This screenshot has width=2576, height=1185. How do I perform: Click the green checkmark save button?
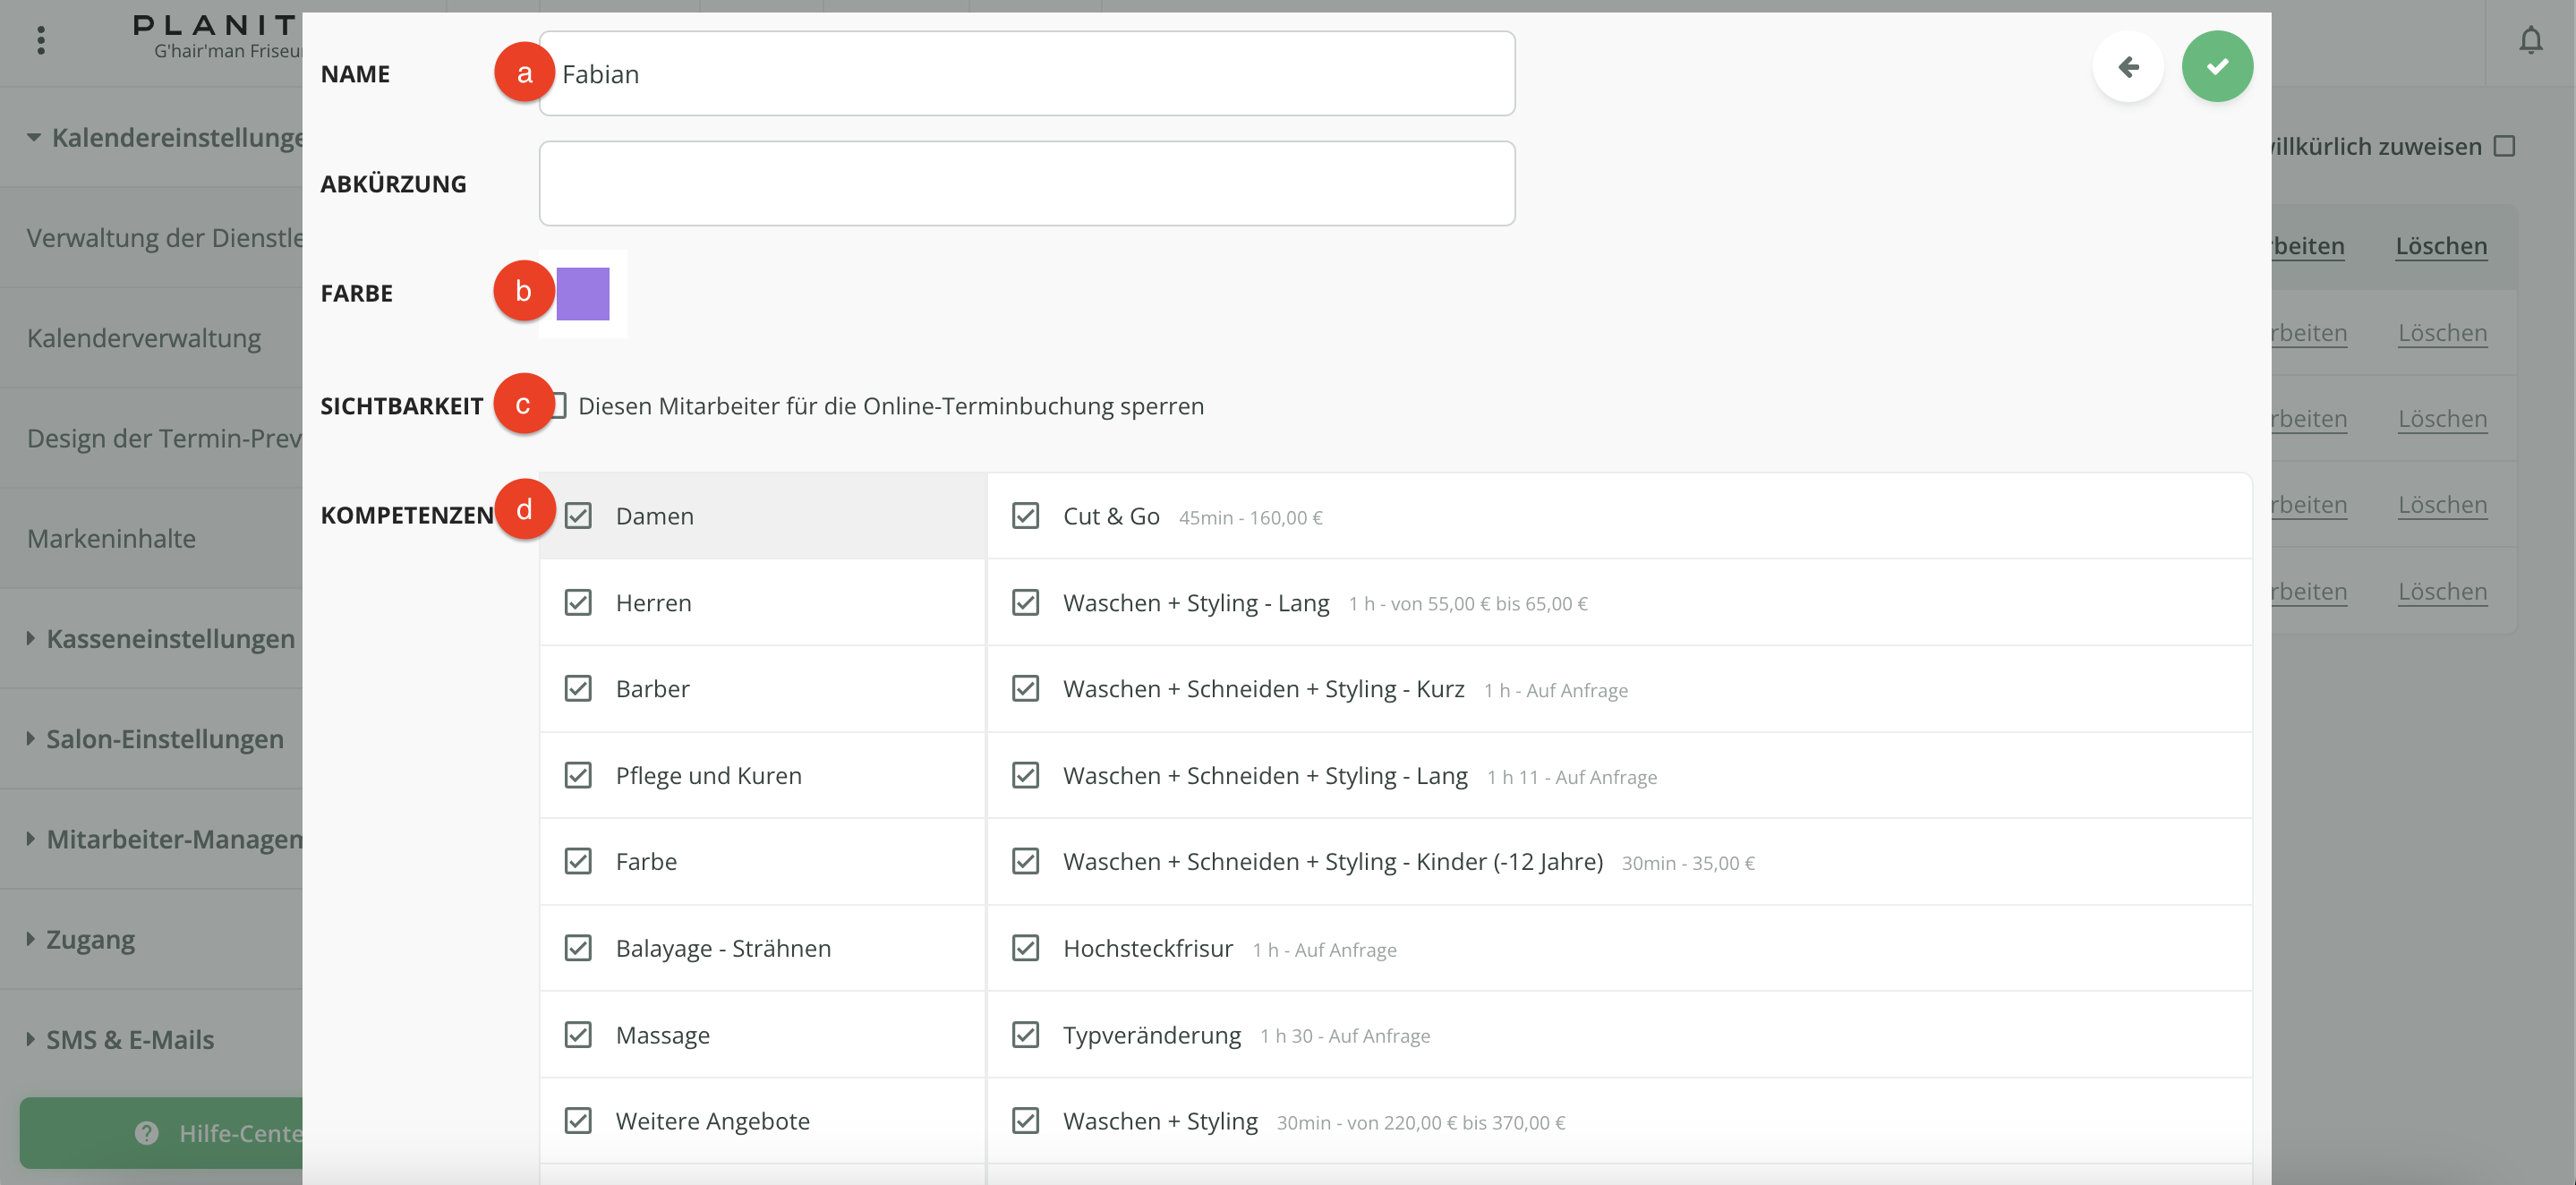(x=2216, y=67)
